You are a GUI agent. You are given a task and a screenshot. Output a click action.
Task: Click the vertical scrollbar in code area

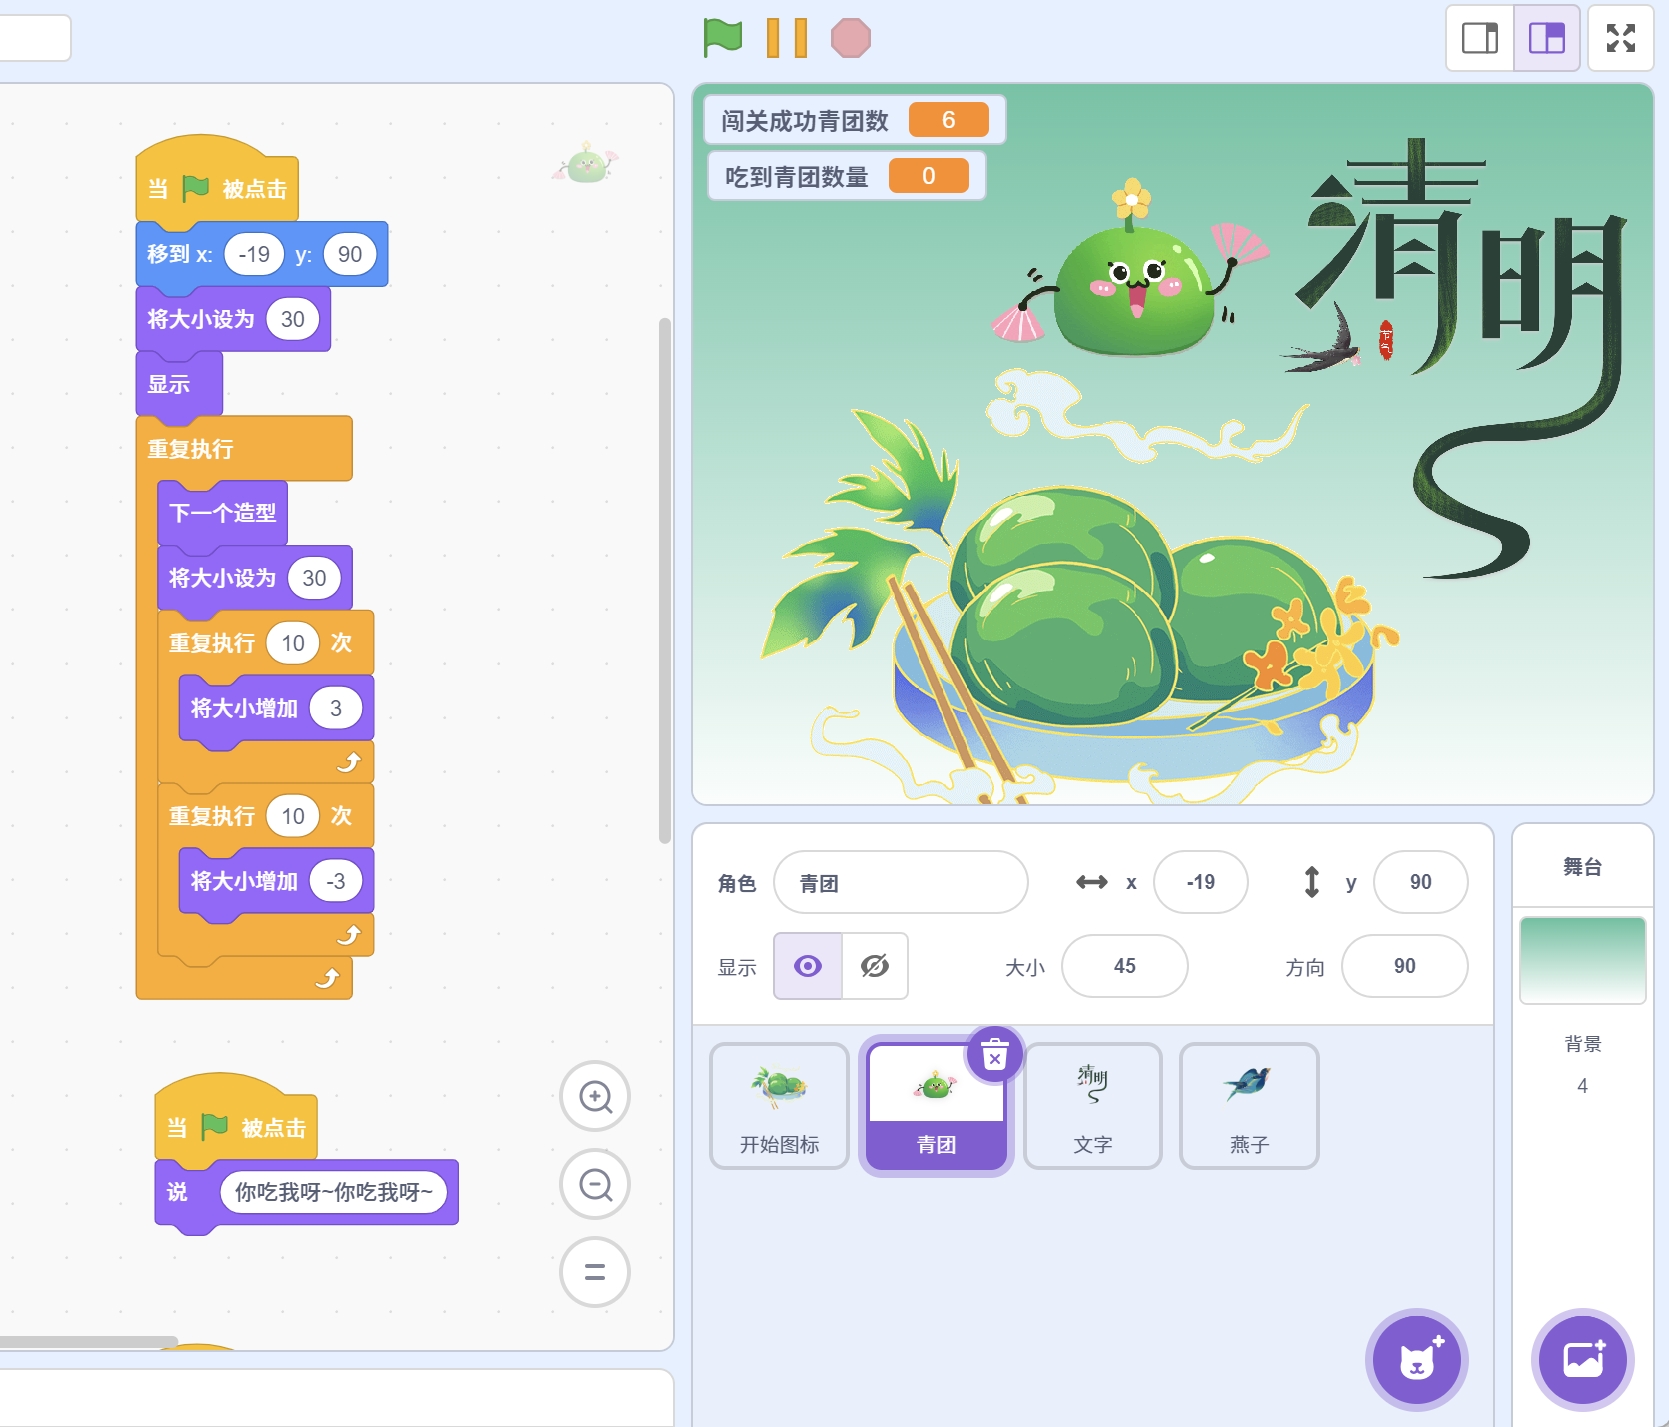(664, 580)
